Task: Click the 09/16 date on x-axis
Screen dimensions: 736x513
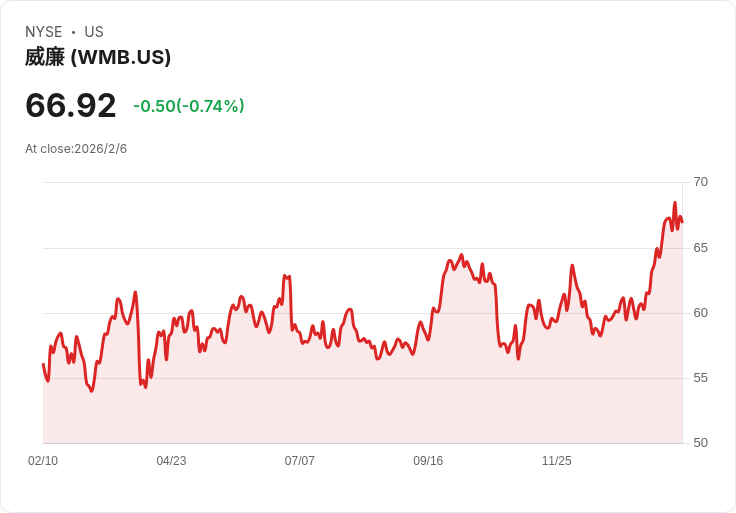Action: coord(428,461)
